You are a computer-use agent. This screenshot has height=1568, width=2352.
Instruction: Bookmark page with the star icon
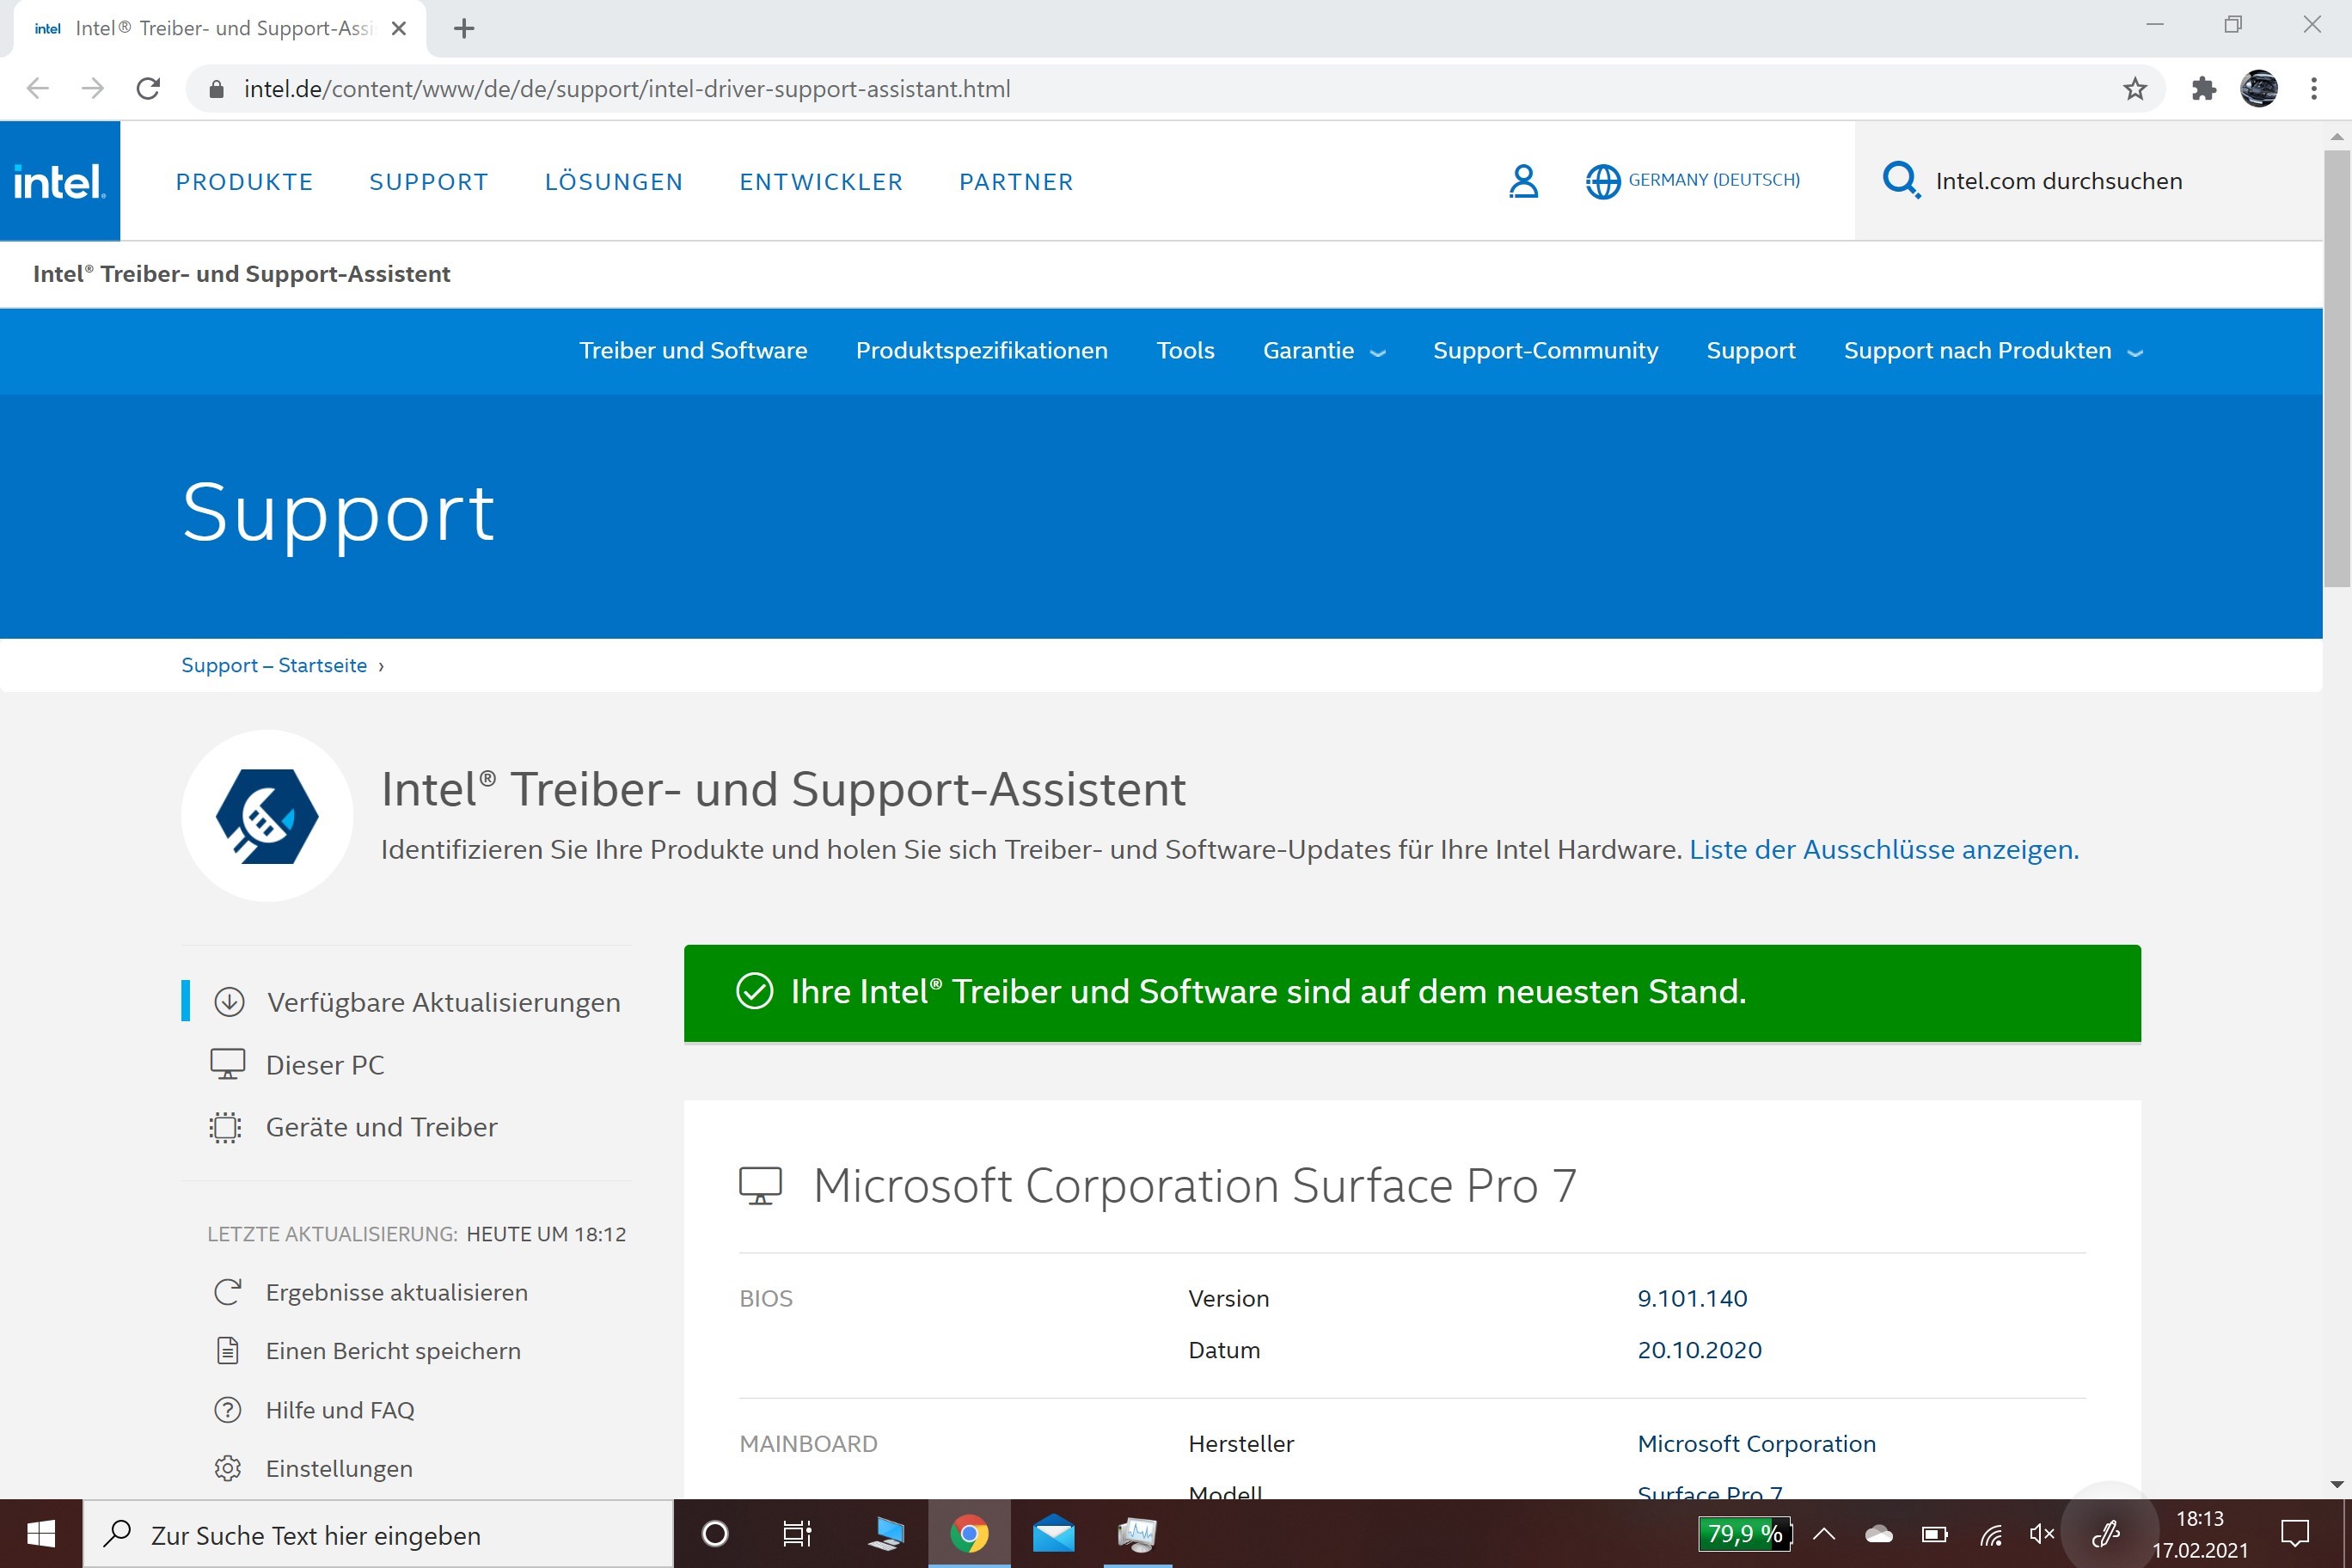click(2135, 89)
